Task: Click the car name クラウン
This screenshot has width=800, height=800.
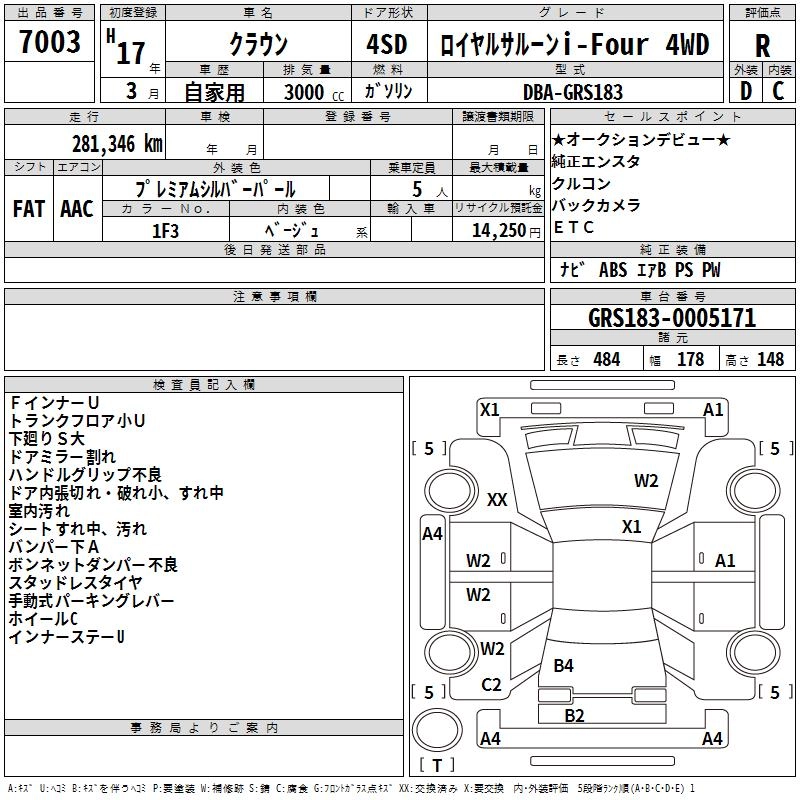Action: [x=258, y=45]
